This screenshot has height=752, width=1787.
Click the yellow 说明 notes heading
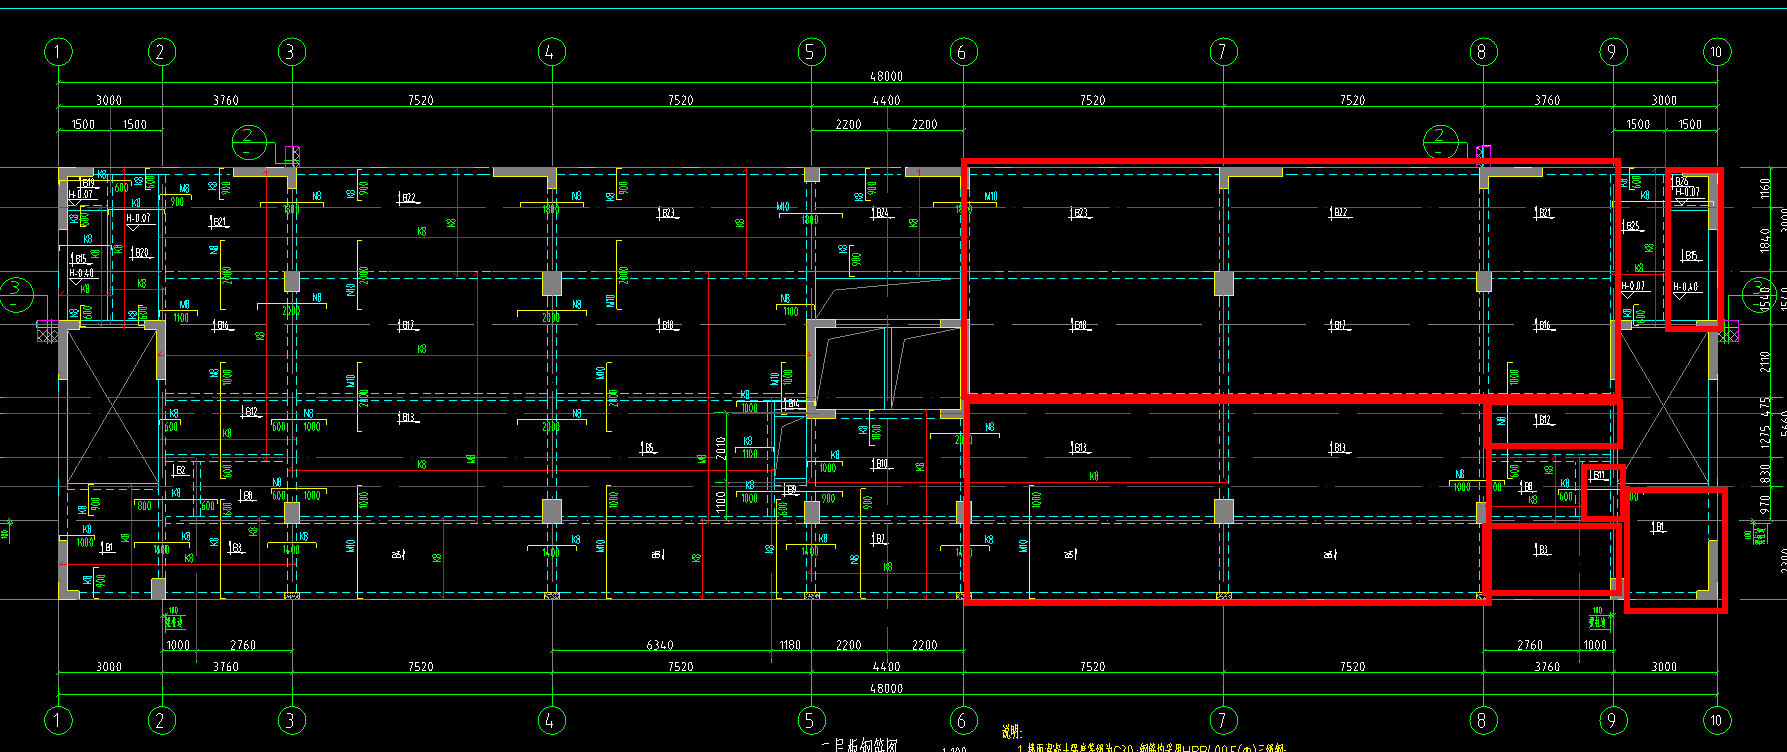click(1012, 733)
